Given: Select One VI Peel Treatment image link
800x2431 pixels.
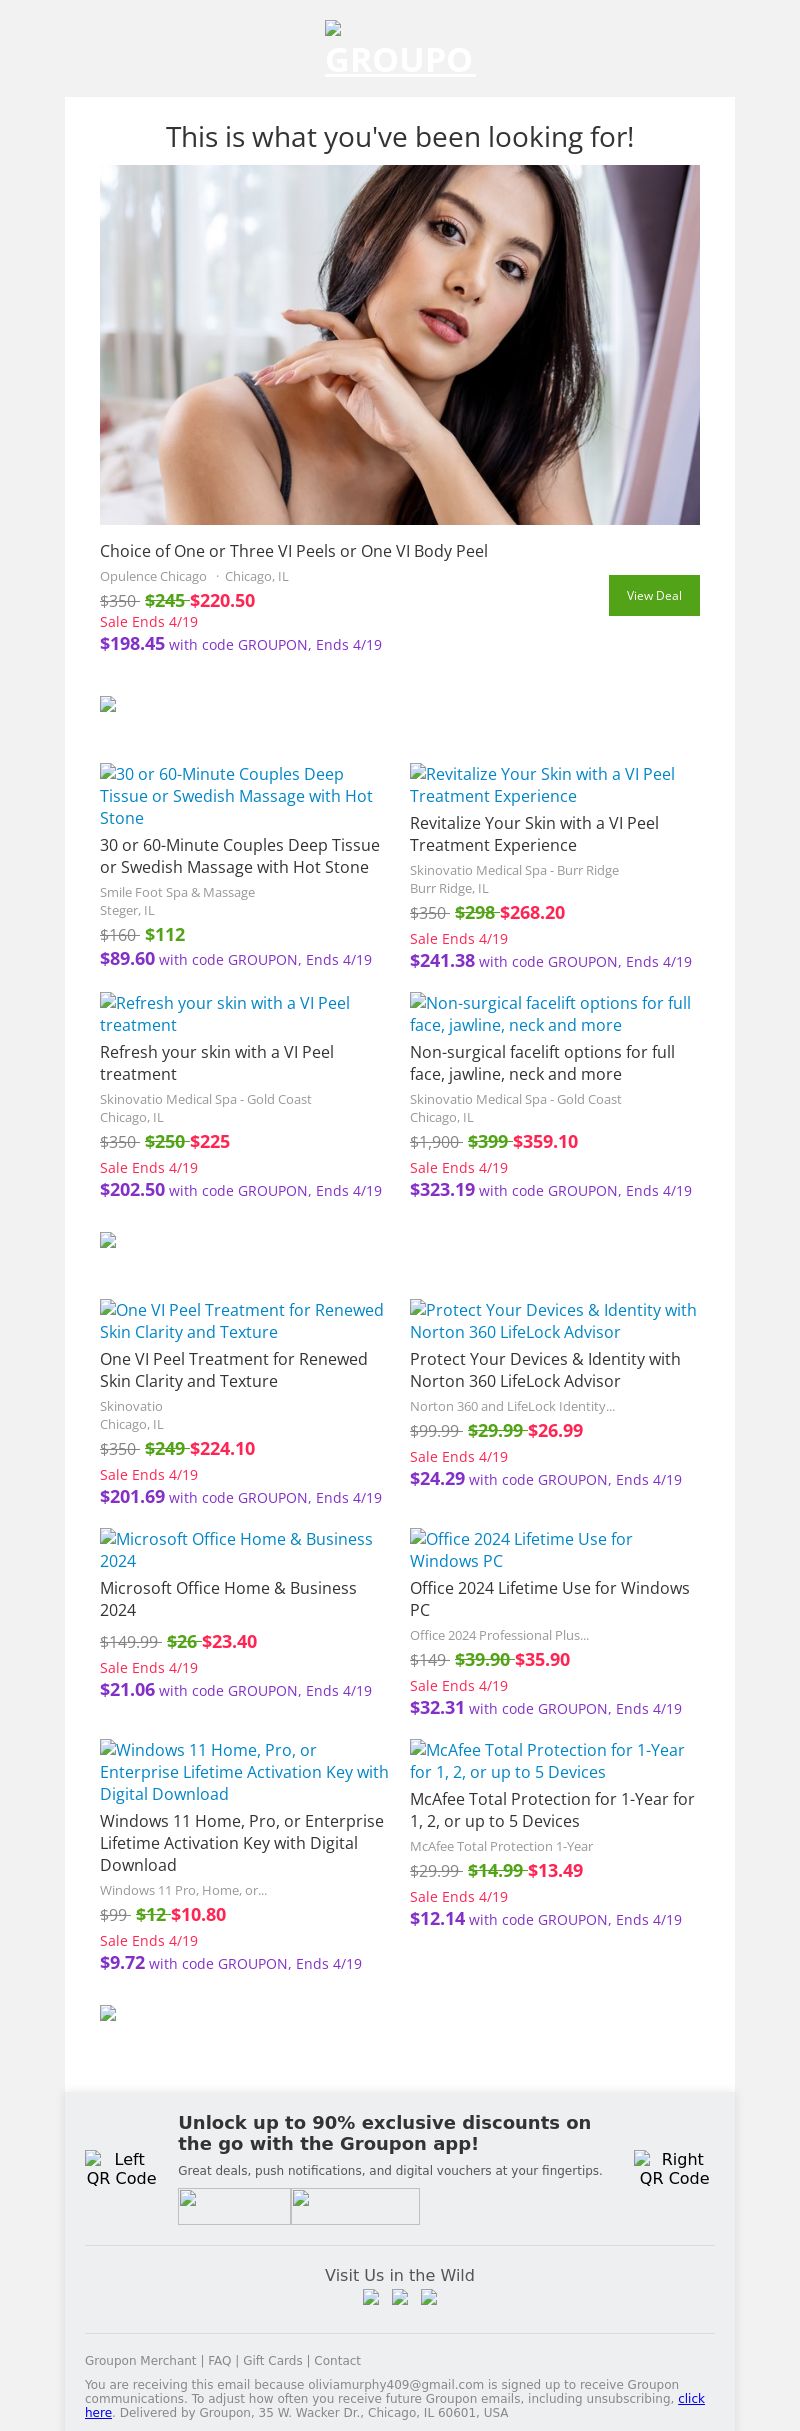Looking at the screenshot, I should tap(241, 1321).
